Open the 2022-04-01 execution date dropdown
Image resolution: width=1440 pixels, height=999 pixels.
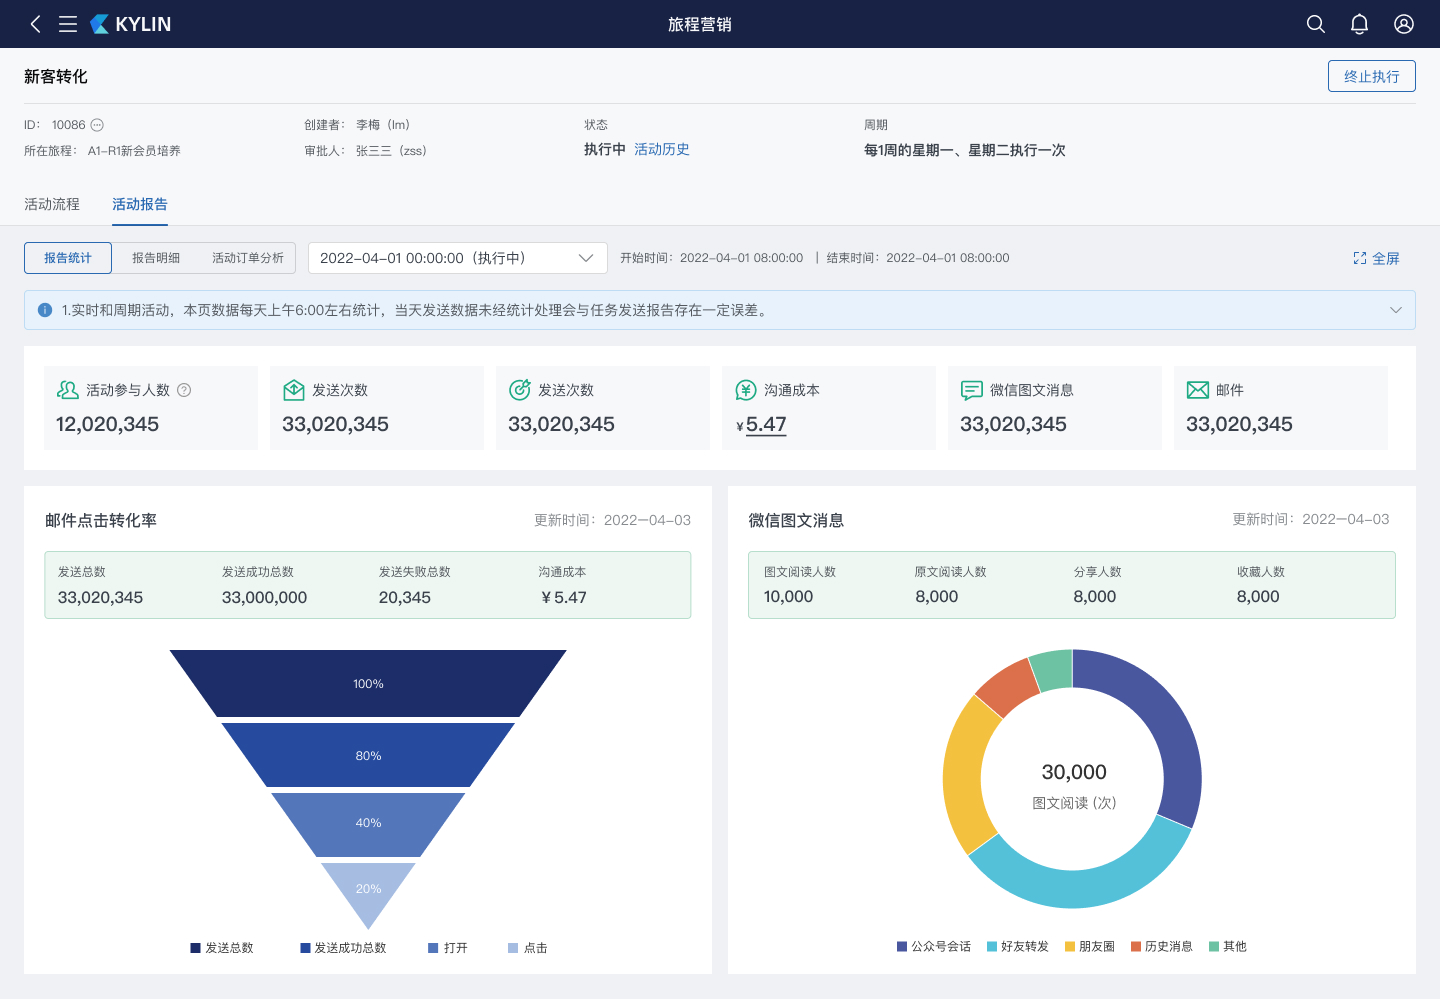tap(457, 258)
